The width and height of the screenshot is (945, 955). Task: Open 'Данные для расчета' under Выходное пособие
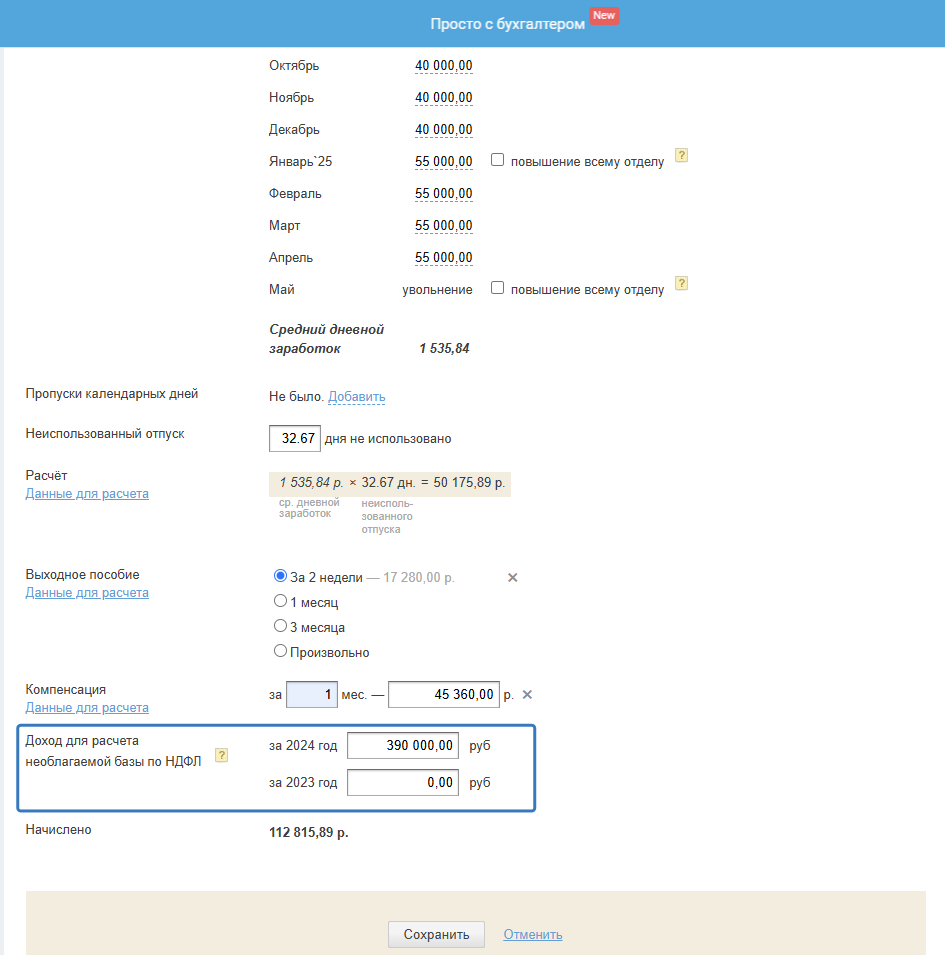pos(87,593)
